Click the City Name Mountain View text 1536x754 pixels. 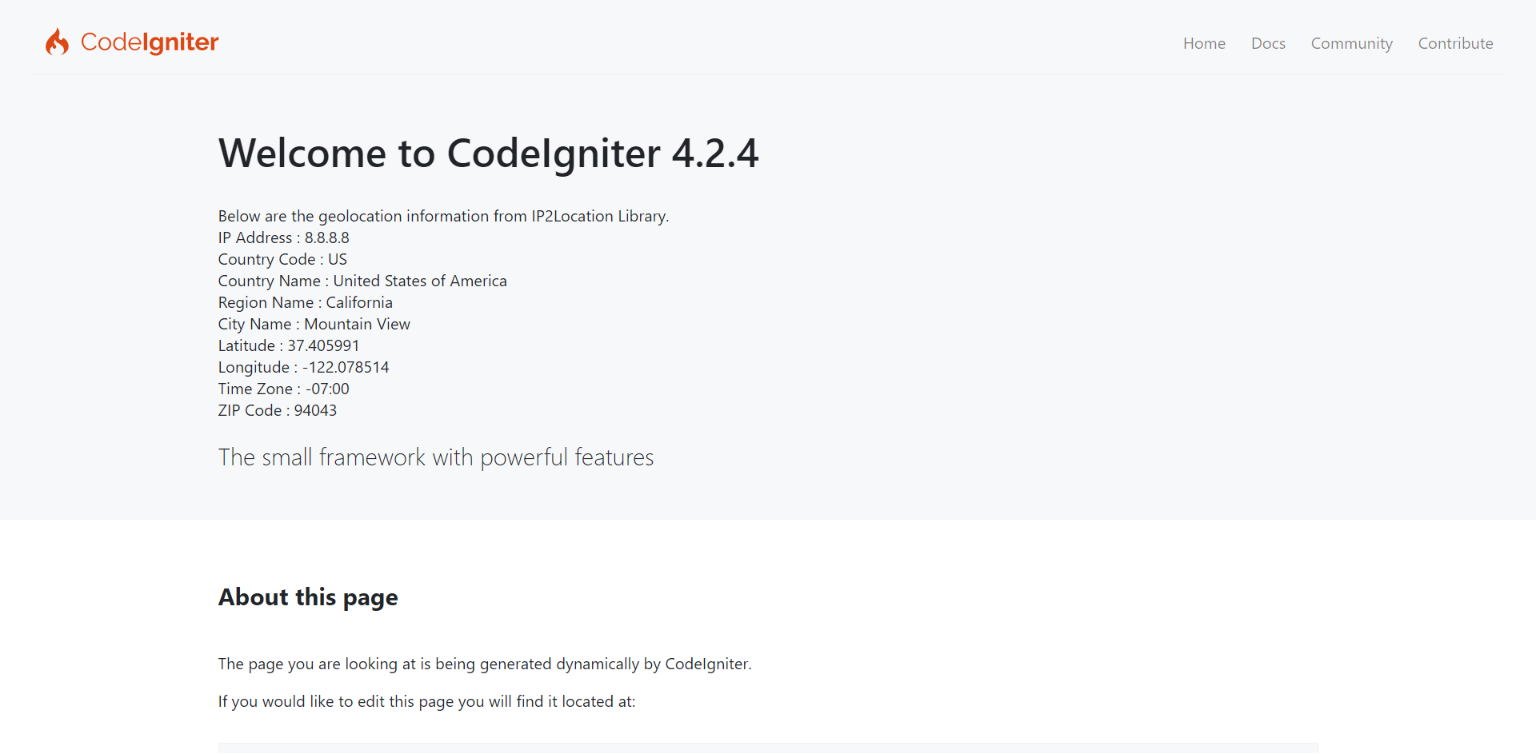coord(314,324)
